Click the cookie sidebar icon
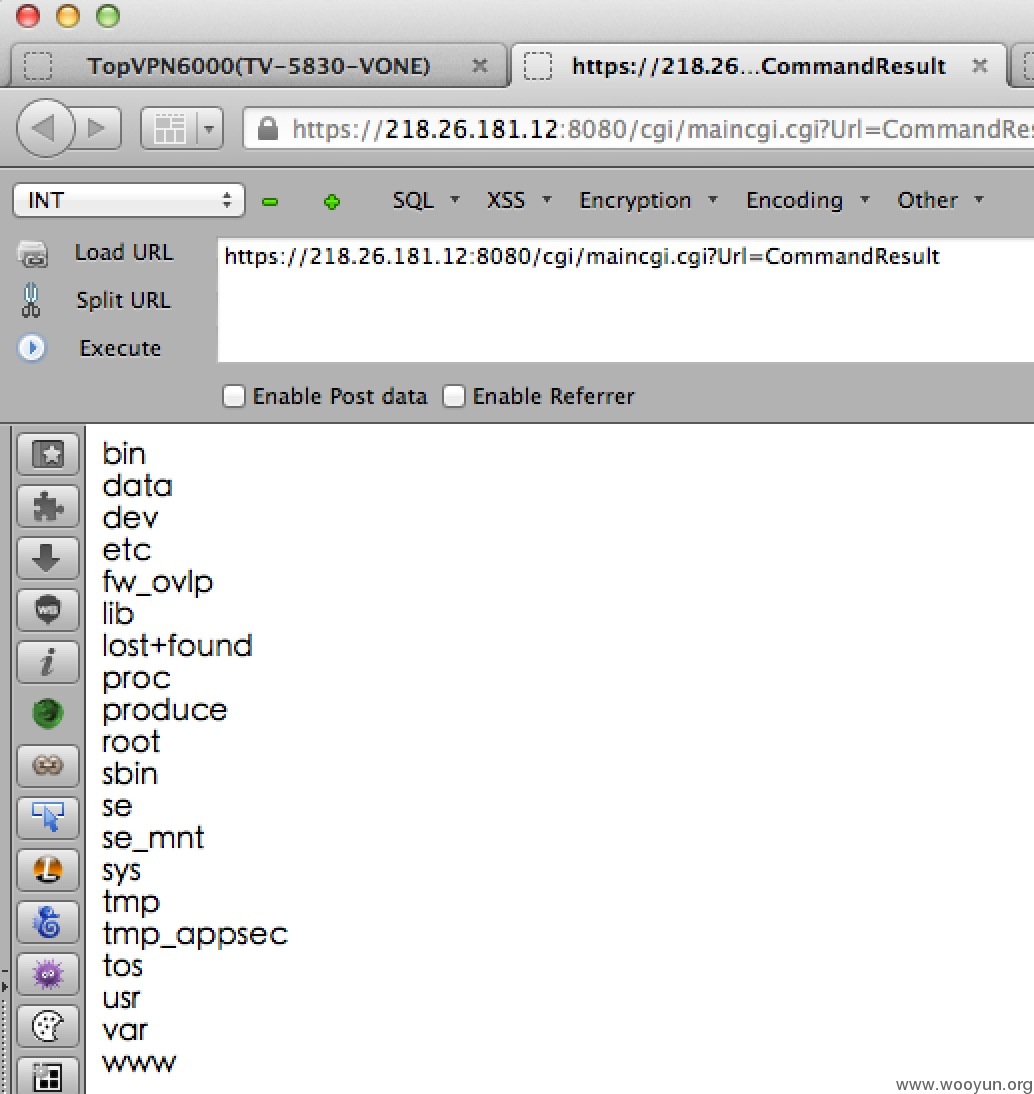The width and height of the screenshot is (1034, 1094). [47, 1026]
